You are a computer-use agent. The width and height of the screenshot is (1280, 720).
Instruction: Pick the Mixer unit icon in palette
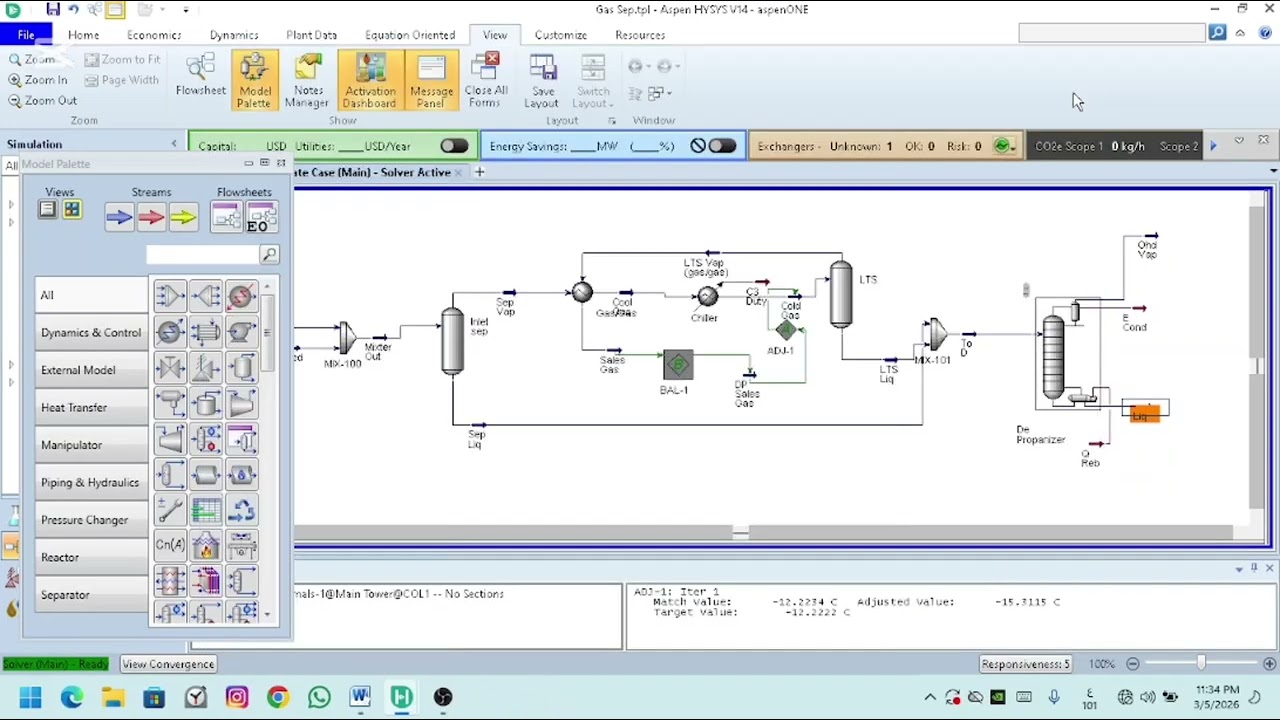pos(170,296)
